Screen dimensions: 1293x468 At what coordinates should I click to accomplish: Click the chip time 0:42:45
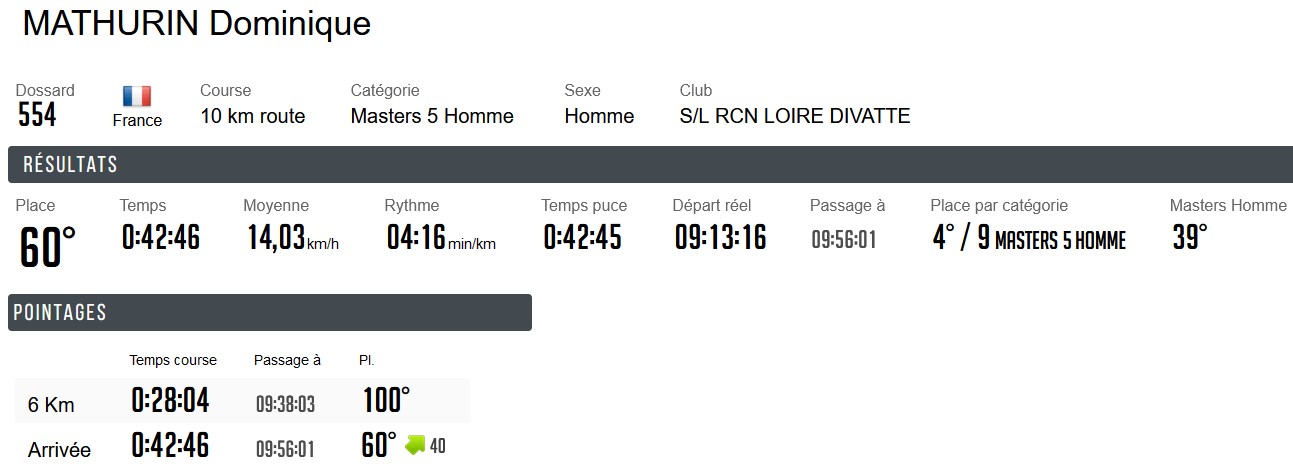[x=582, y=238]
